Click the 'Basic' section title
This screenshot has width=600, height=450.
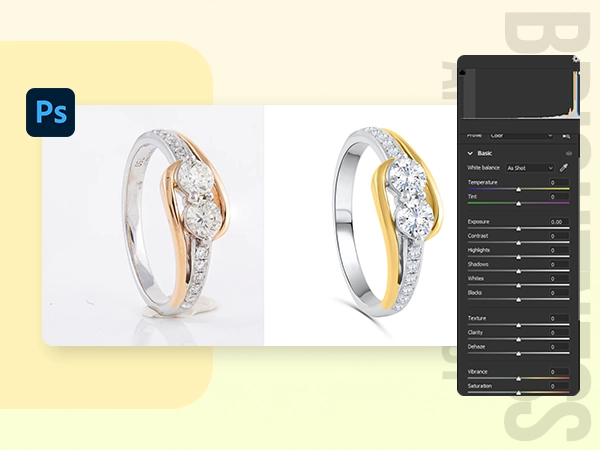click(x=485, y=153)
